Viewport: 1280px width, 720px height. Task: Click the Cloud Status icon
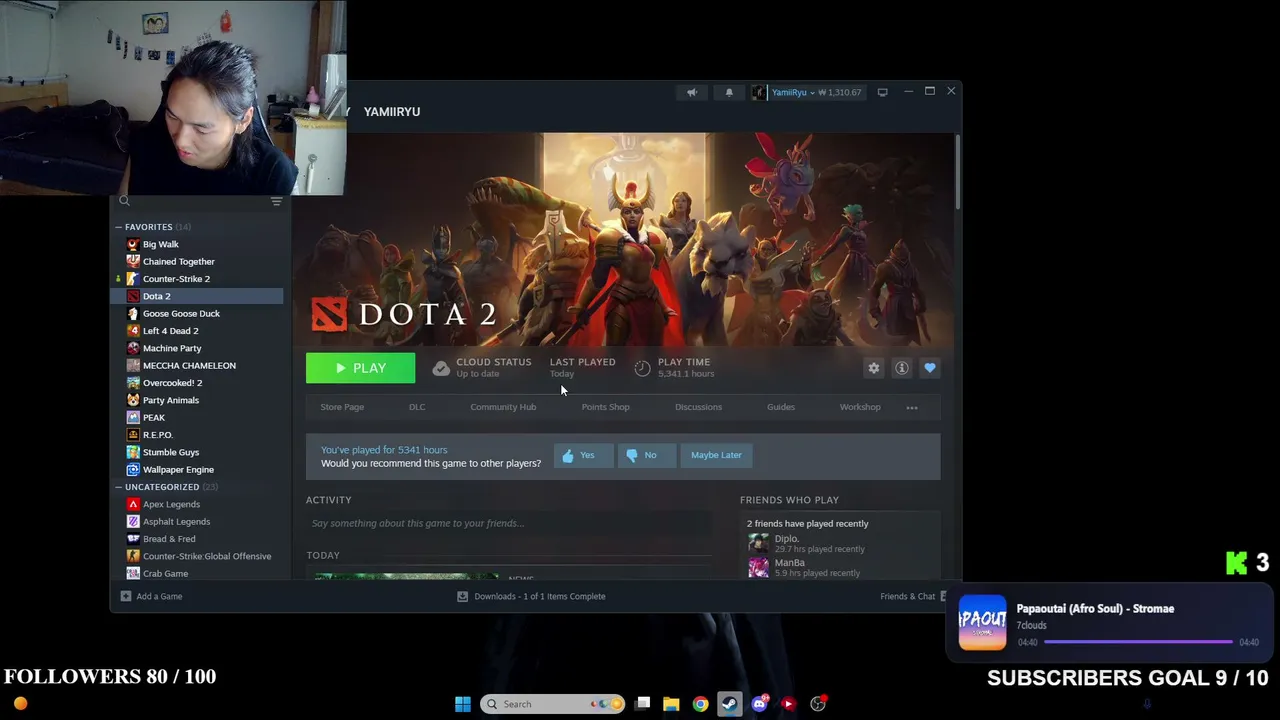click(441, 368)
